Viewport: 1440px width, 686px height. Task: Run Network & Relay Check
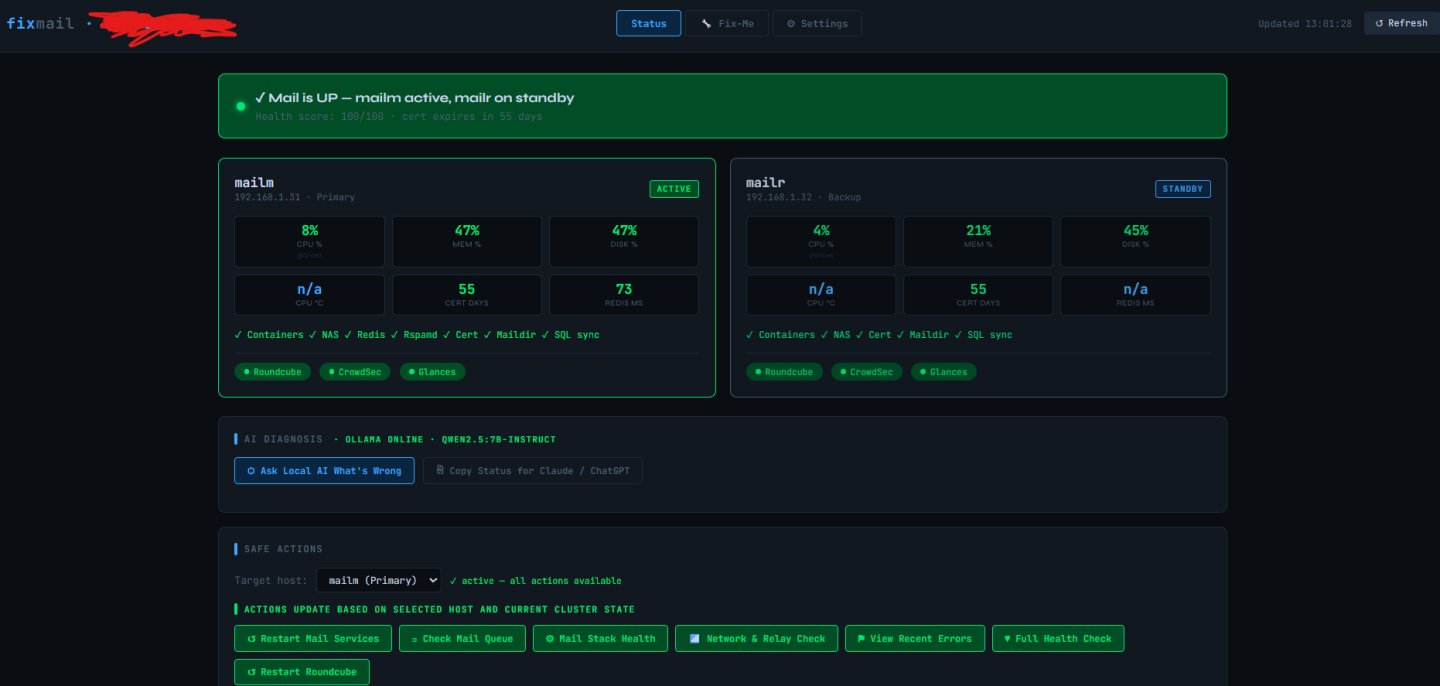[757, 638]
